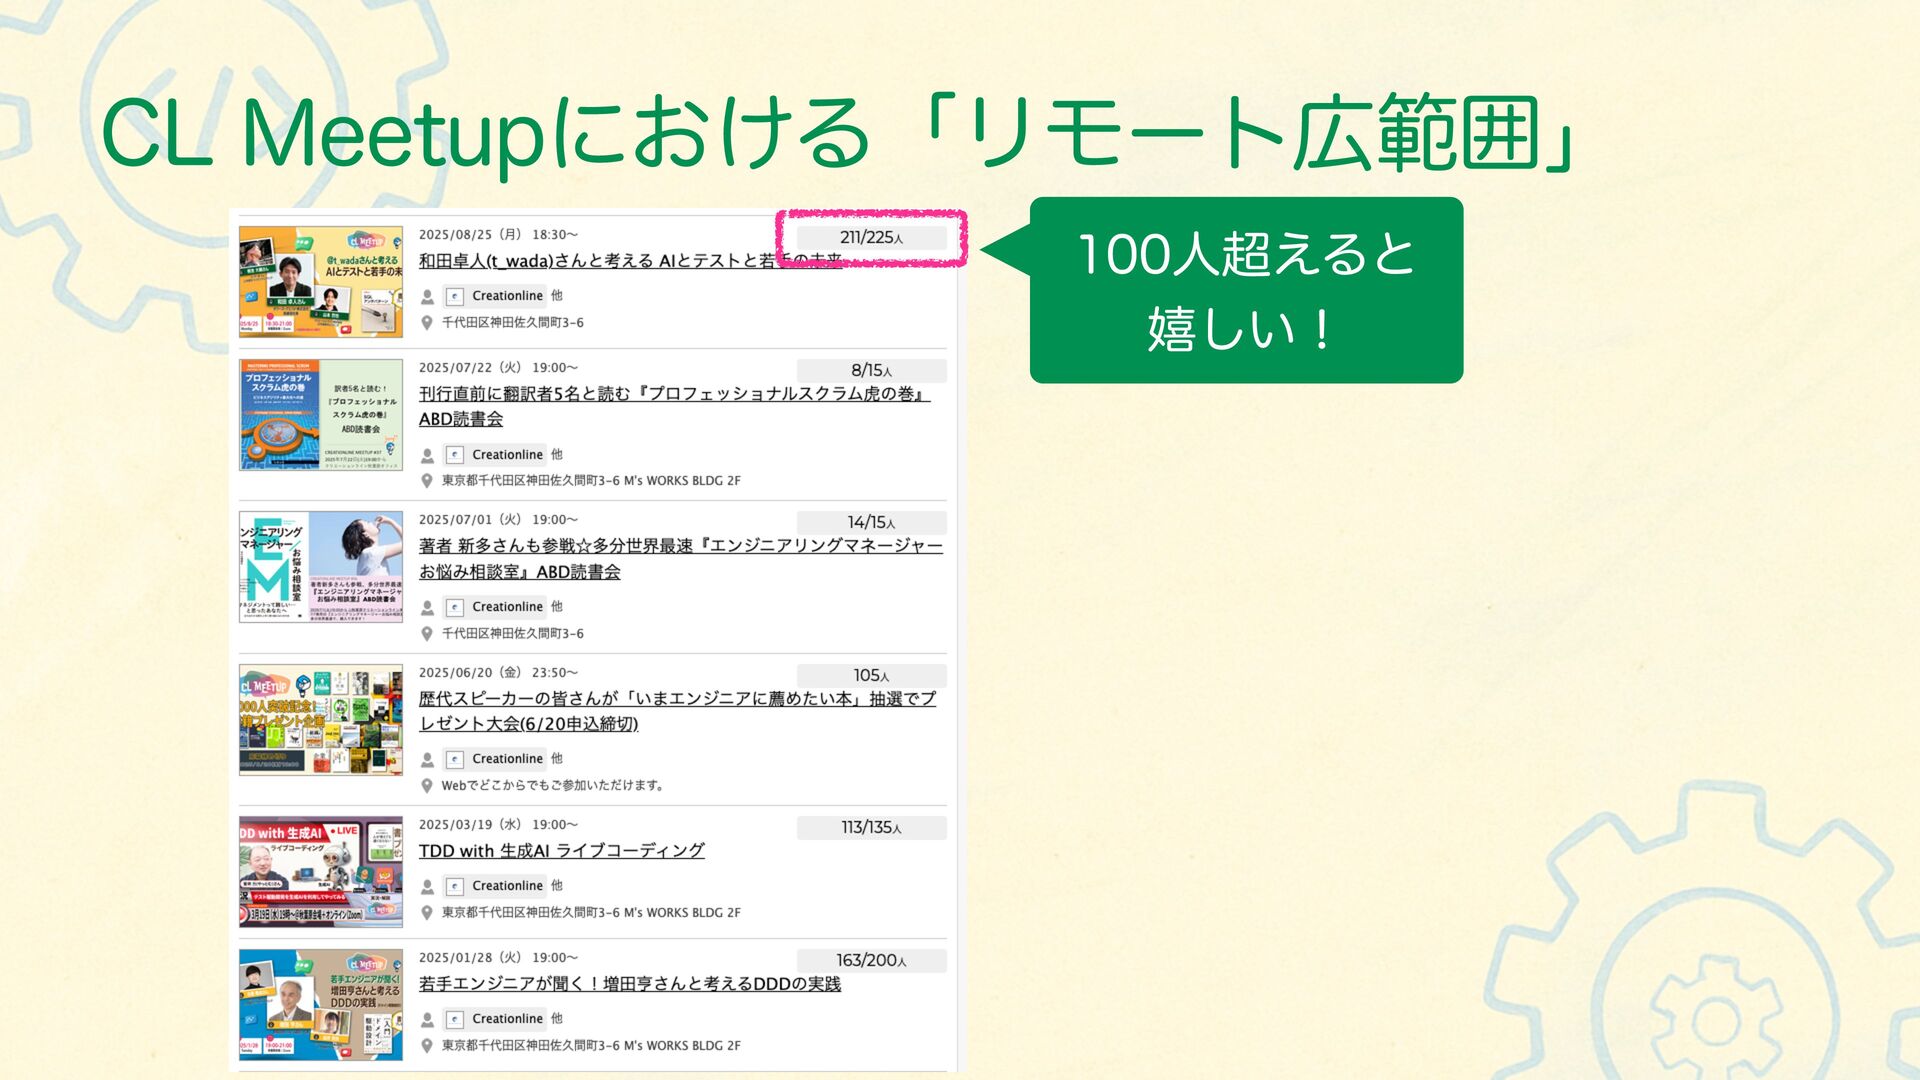
Task: Click thumbnail of TDD with 生成AI event
Action: [x=321, y=872]
